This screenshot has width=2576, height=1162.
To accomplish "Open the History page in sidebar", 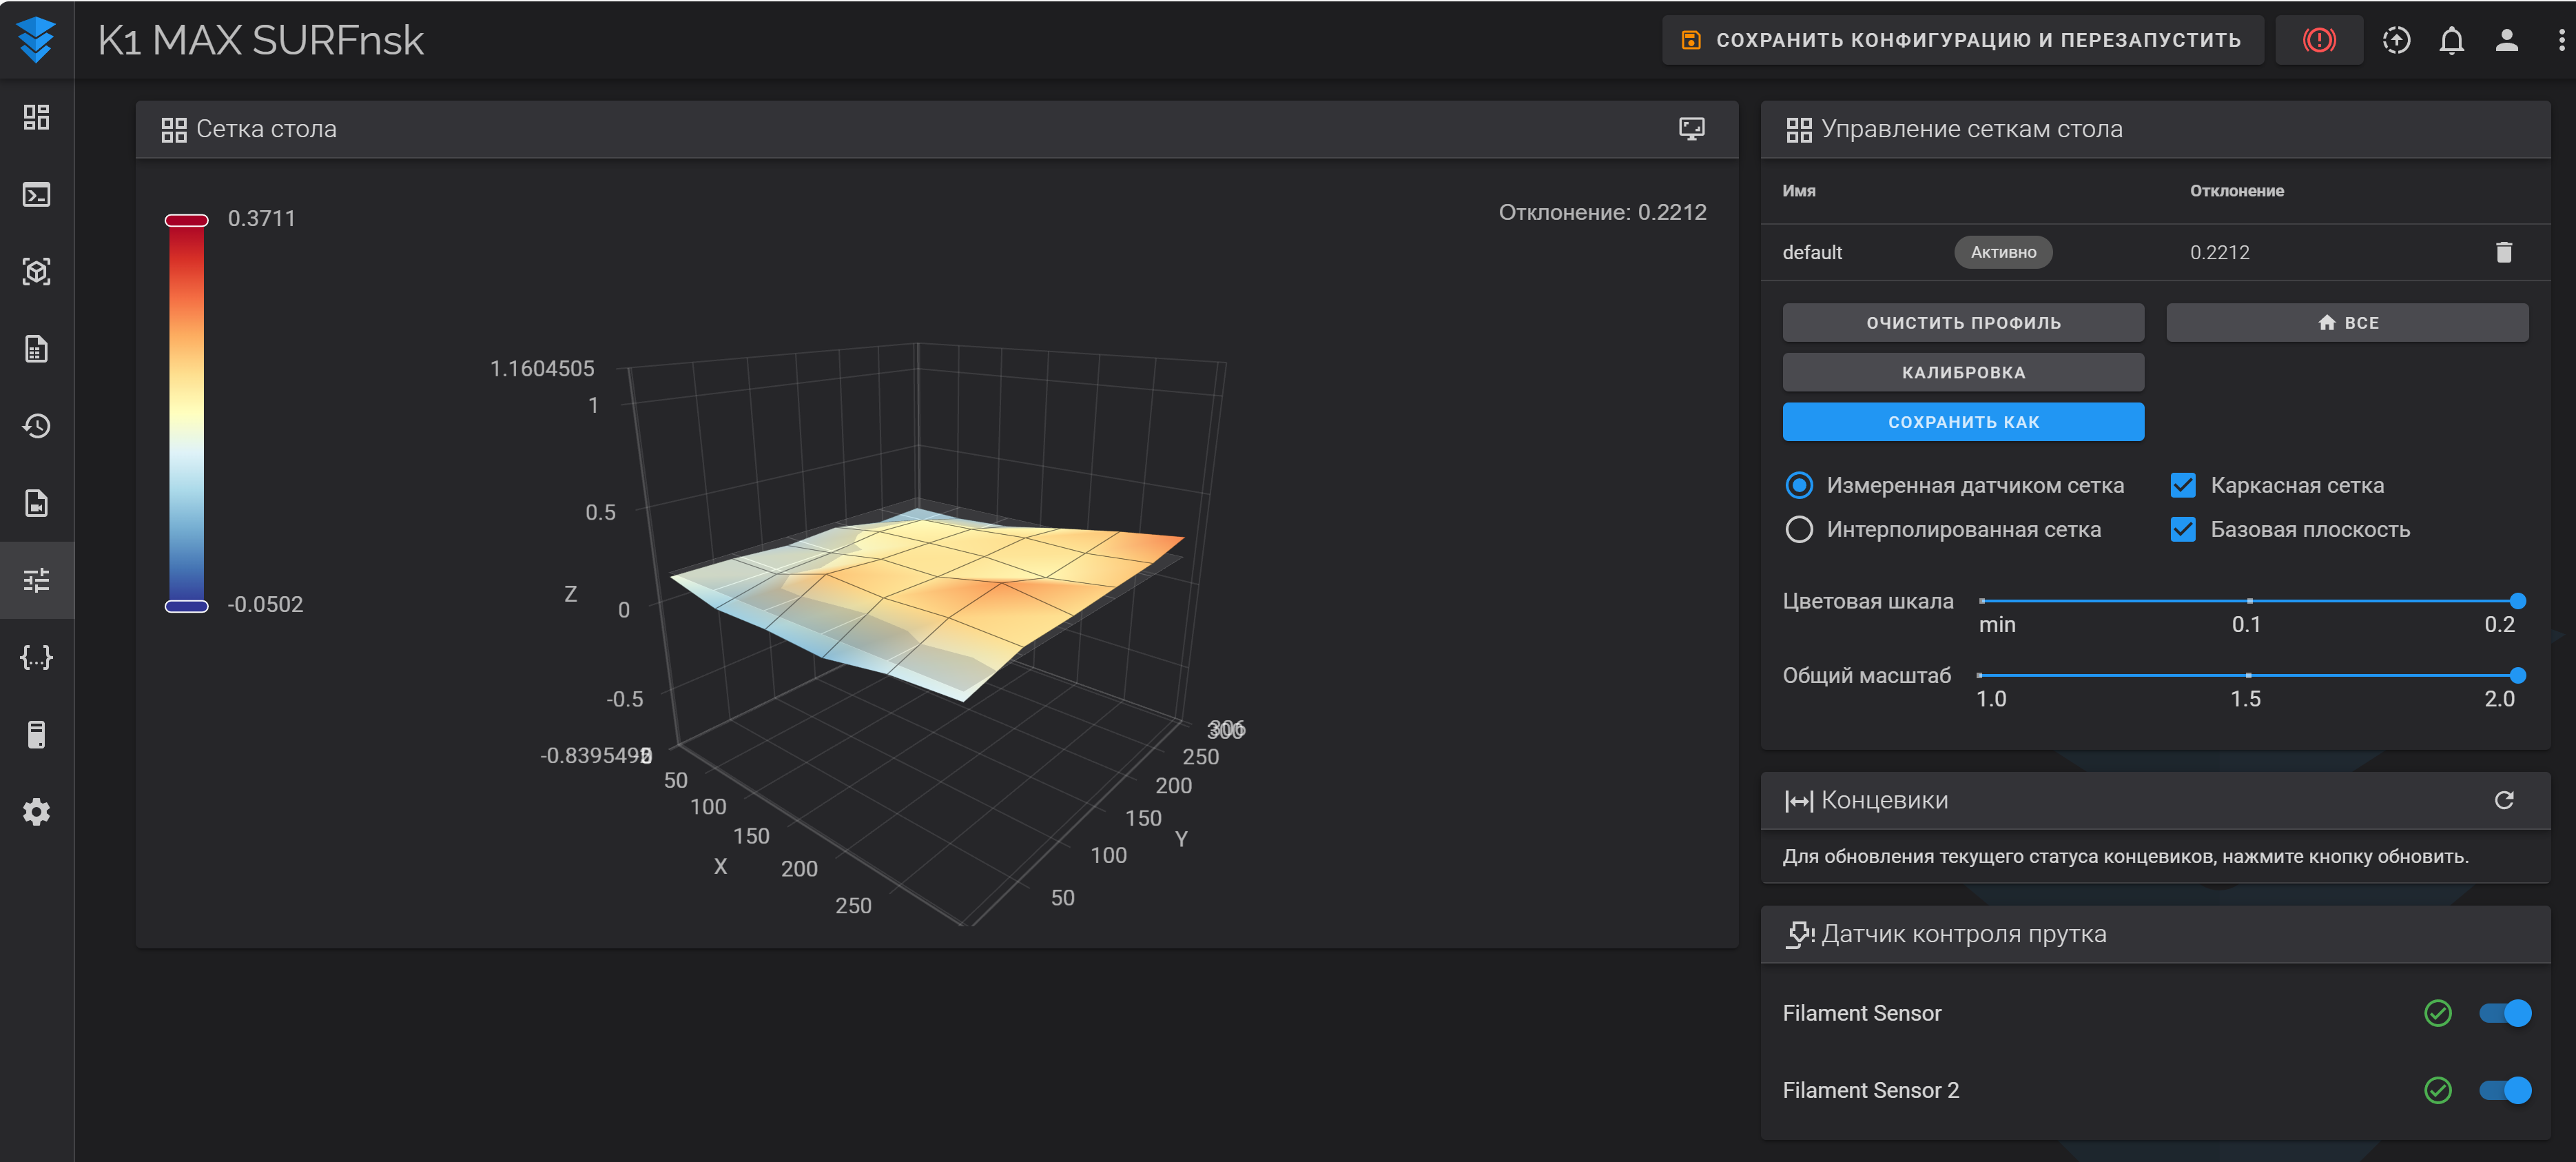I will coord(37,426).
